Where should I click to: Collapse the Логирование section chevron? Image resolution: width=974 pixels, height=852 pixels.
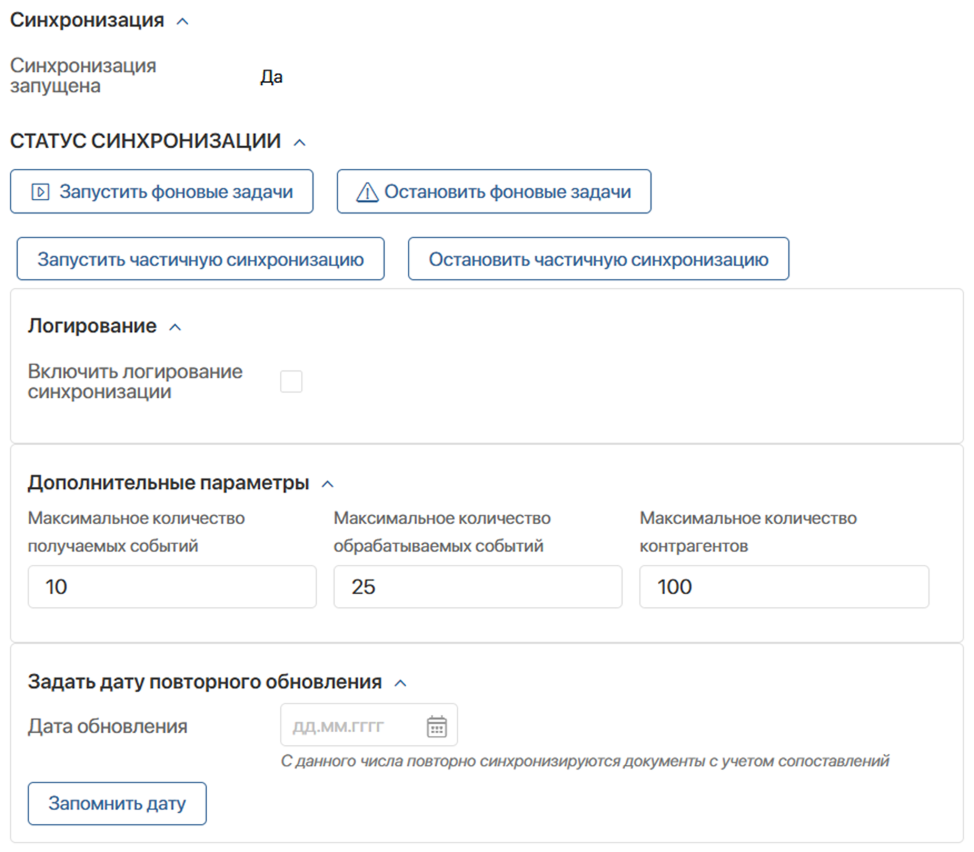[x=176, y=327]
